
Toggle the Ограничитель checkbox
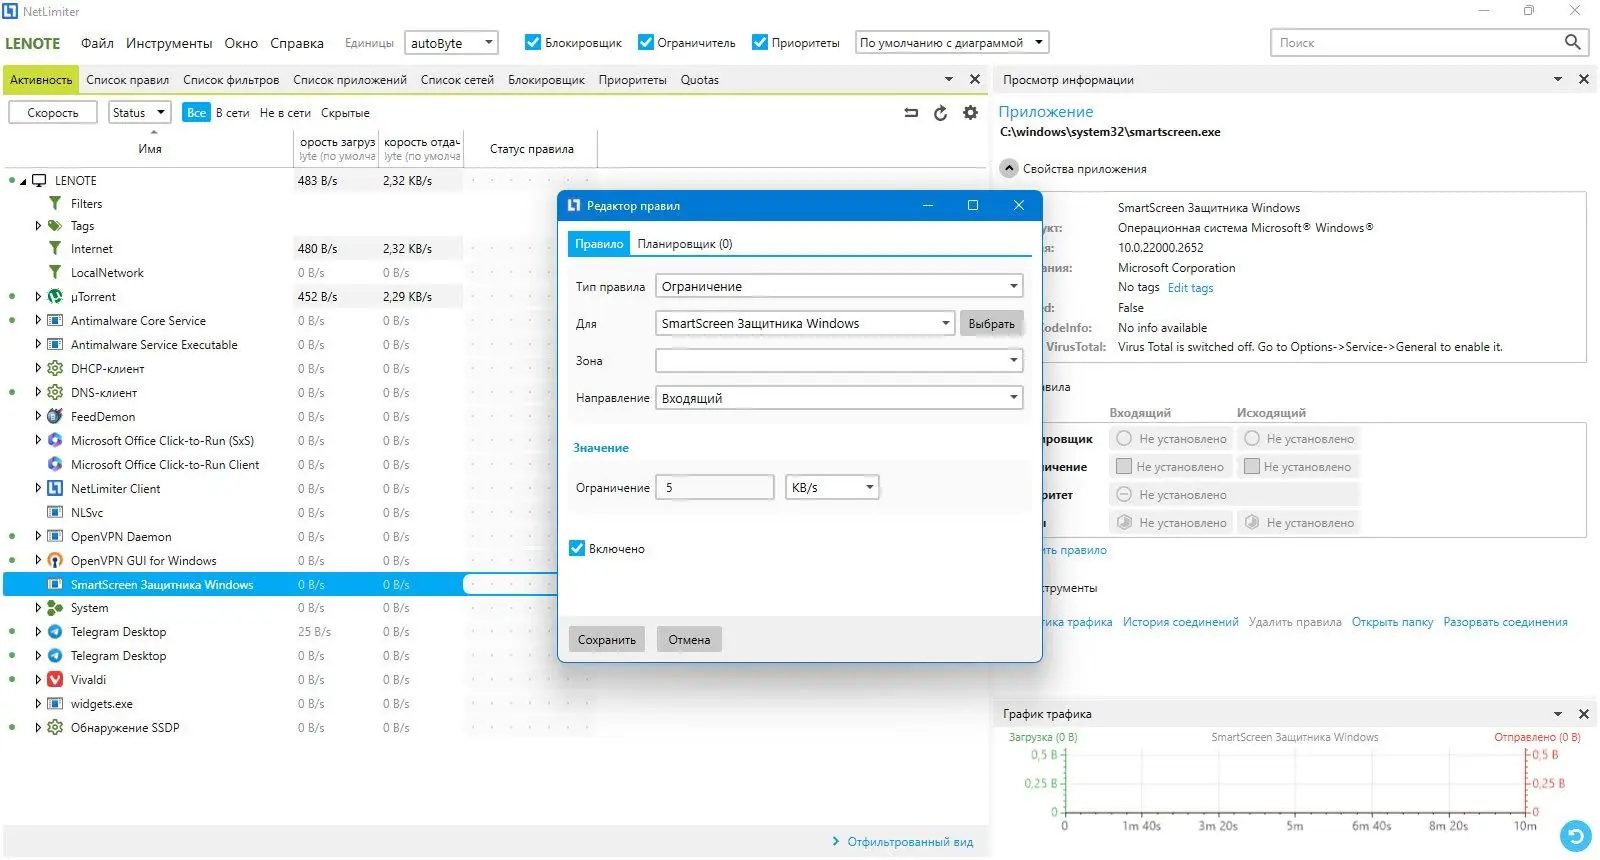point(645,42)
